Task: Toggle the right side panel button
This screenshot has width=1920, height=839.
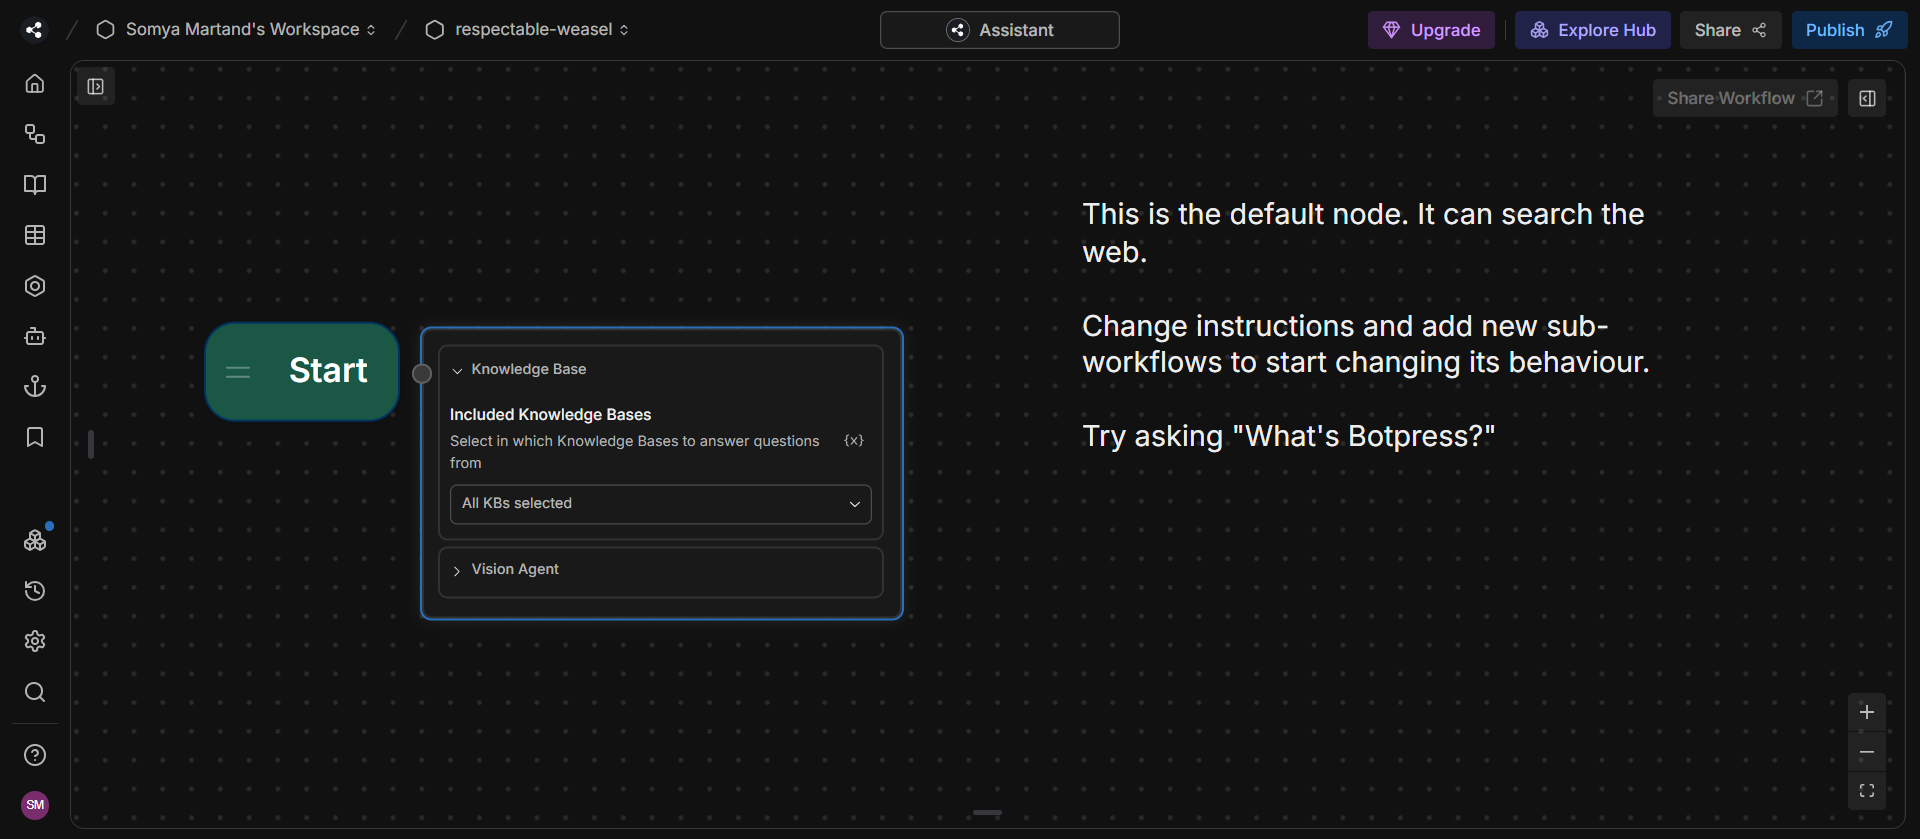Action: coord(1867,98)
